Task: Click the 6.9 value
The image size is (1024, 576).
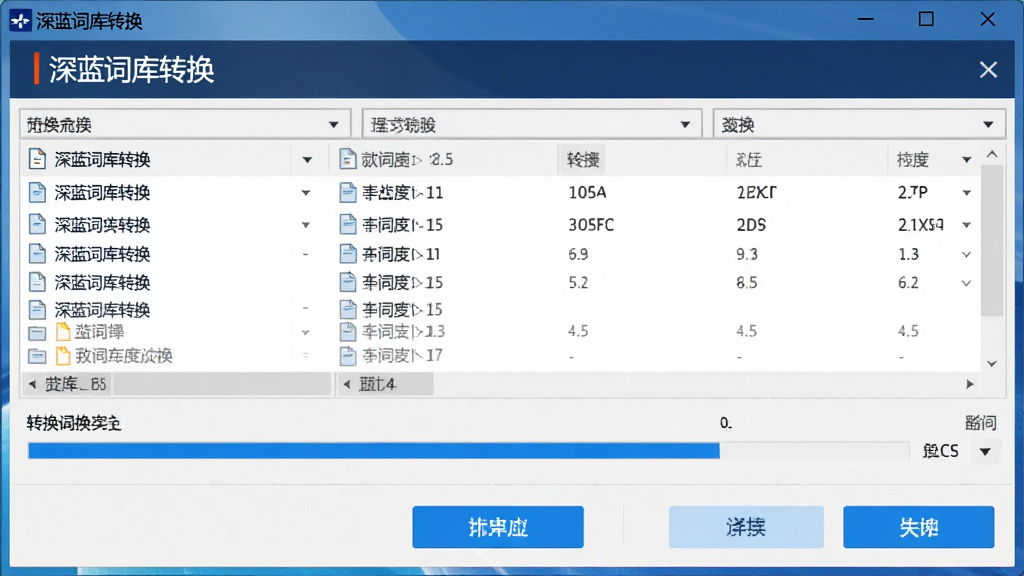Action: coord(578,254)
